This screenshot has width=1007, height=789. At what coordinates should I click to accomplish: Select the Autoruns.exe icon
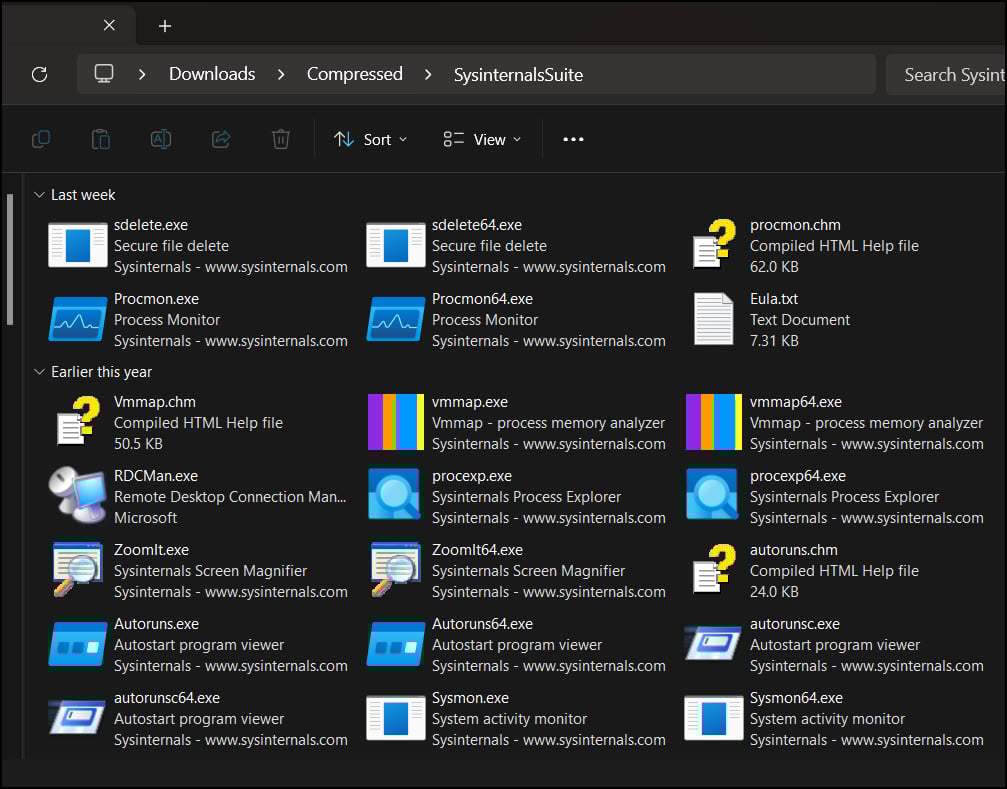[x=78, y=644]
